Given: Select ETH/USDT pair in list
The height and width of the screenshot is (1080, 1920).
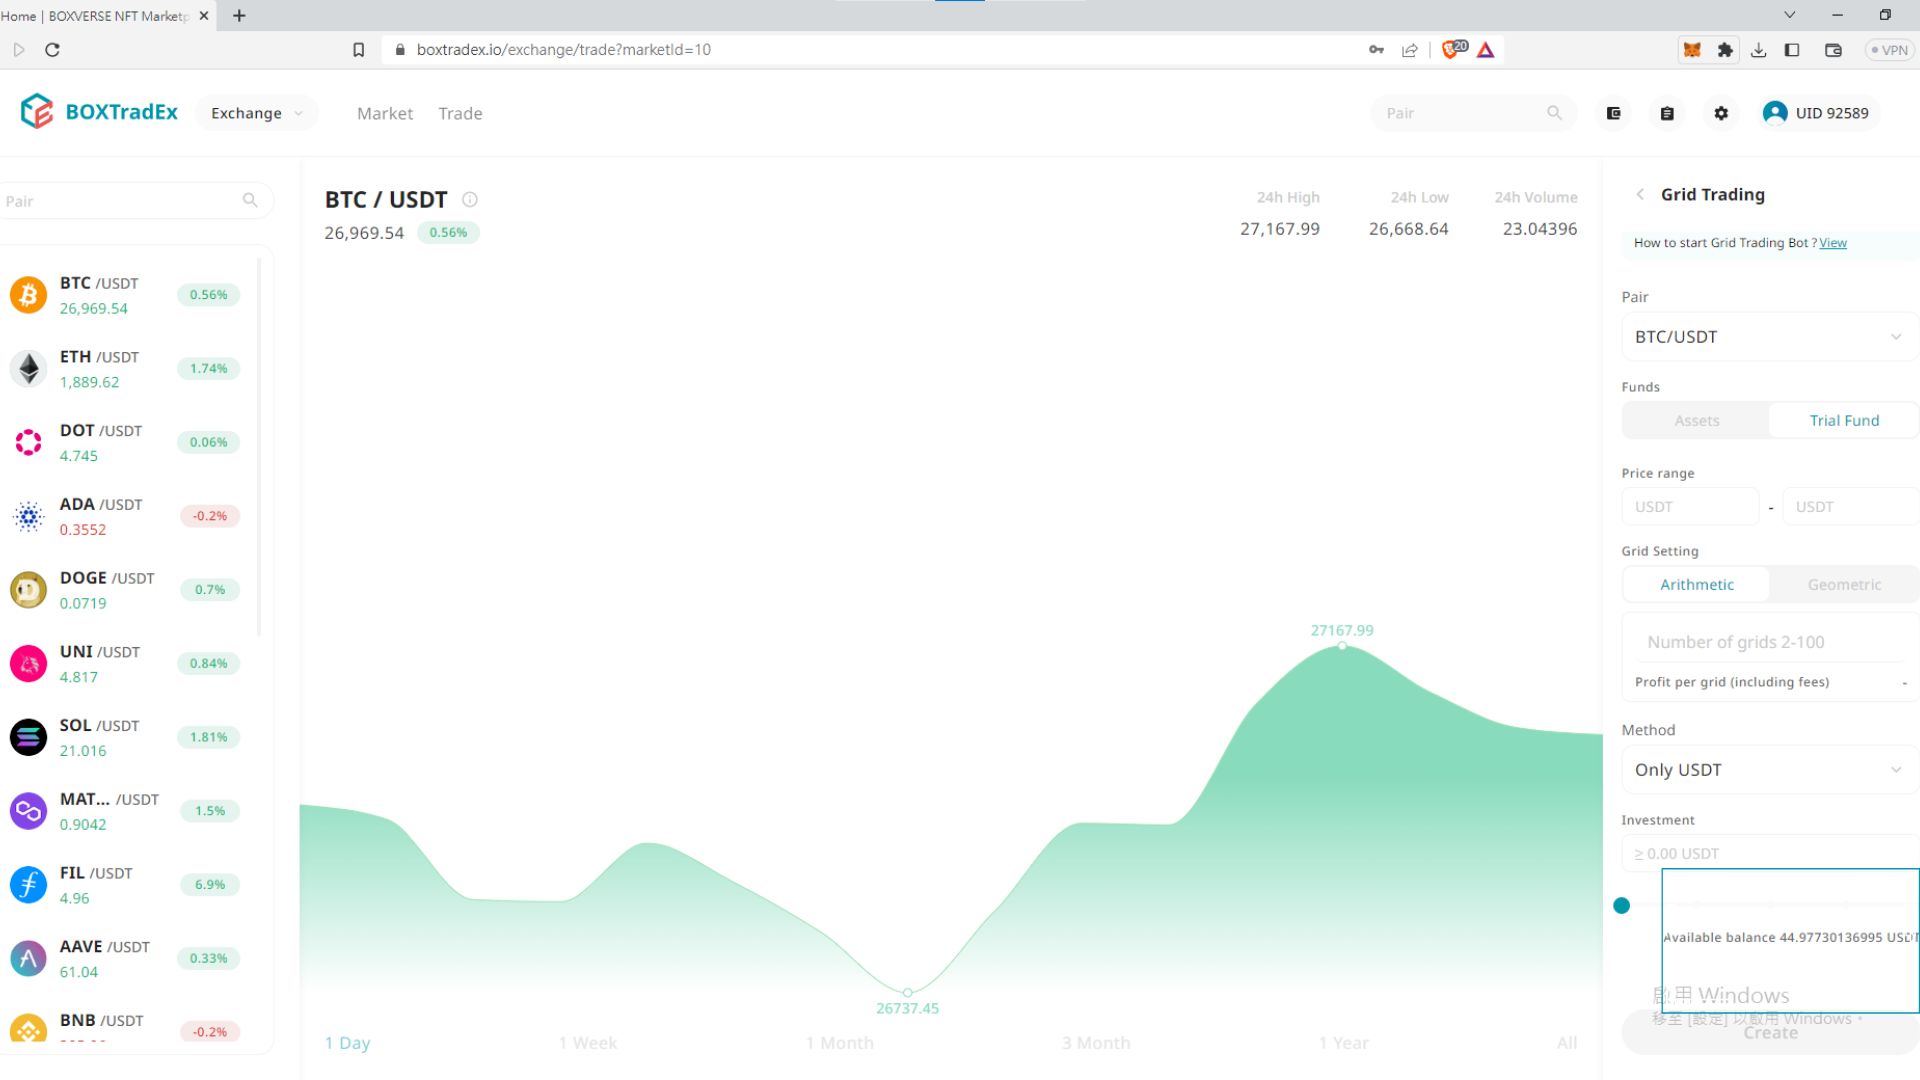Looking at the screenshot, I should tap(99, 368).
